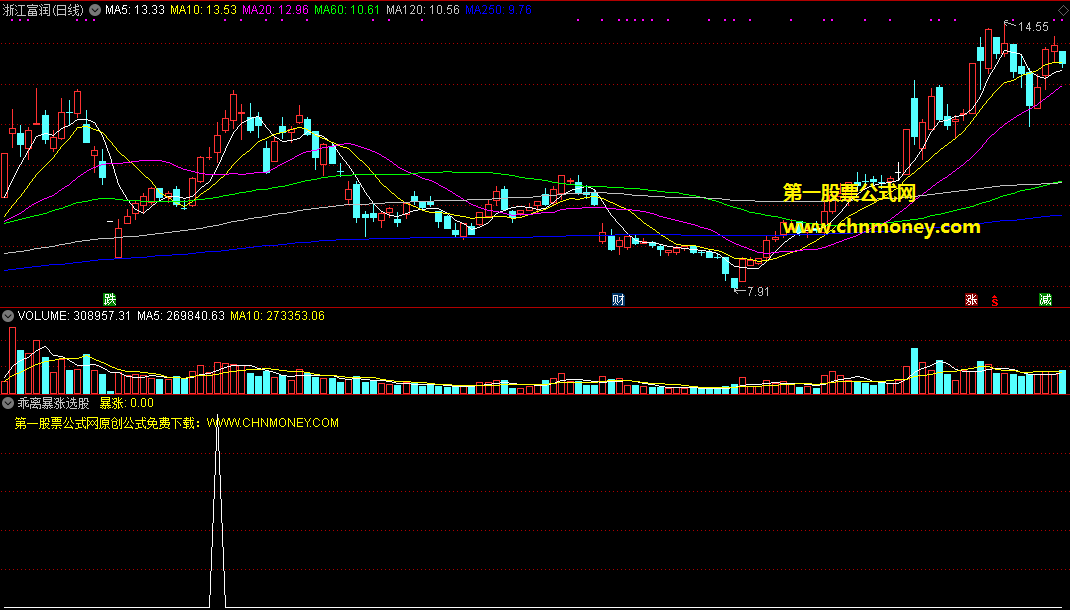Select the MA10: 13.53 label
This screenshot has height=610, width=1070.
[x=203, y=10]
